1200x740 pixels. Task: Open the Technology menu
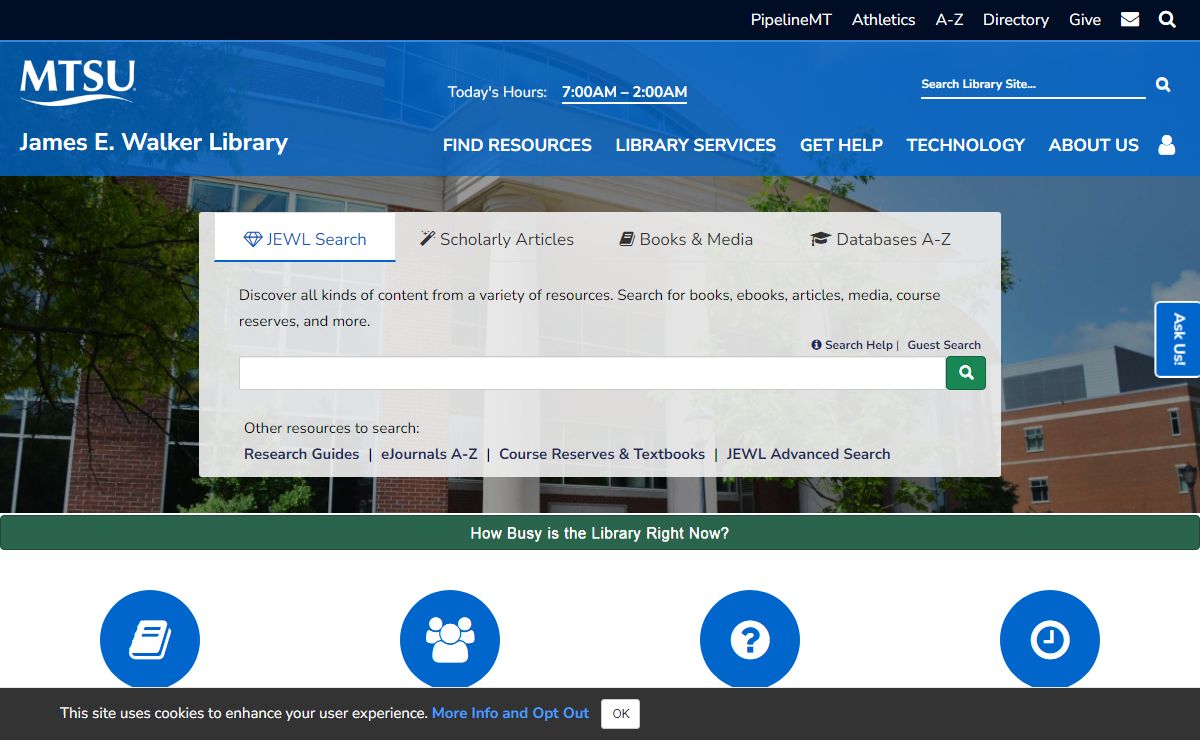966,145
